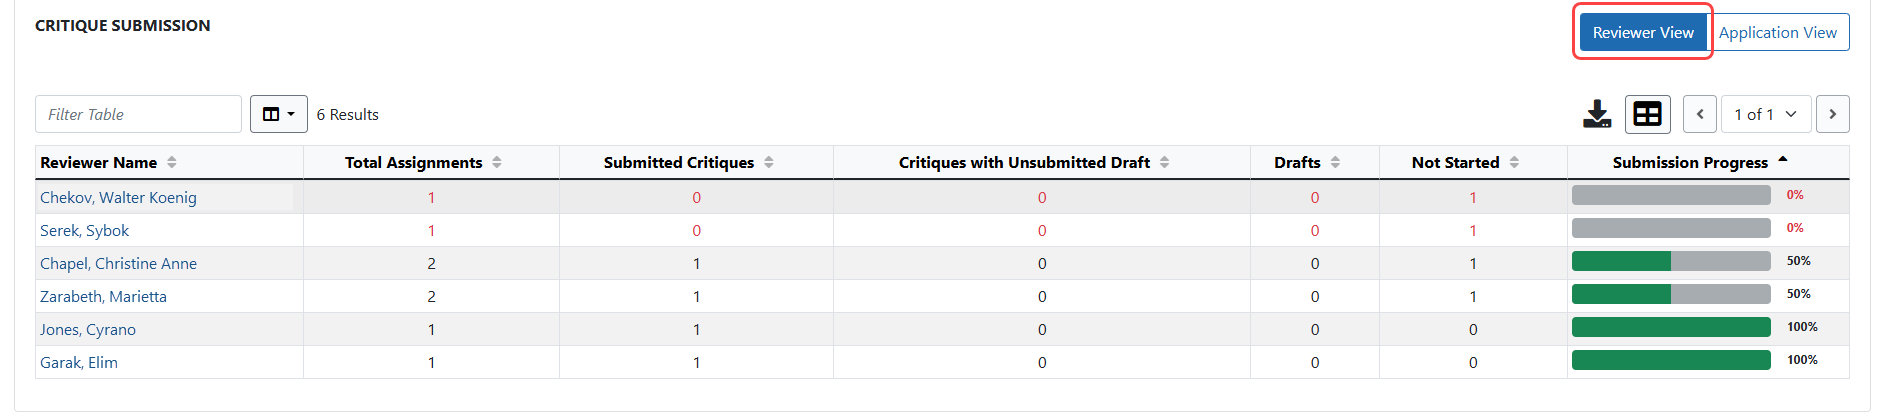Sort by Reviewer Name column
Screen dimensions: 1890x416
[172, 162]
